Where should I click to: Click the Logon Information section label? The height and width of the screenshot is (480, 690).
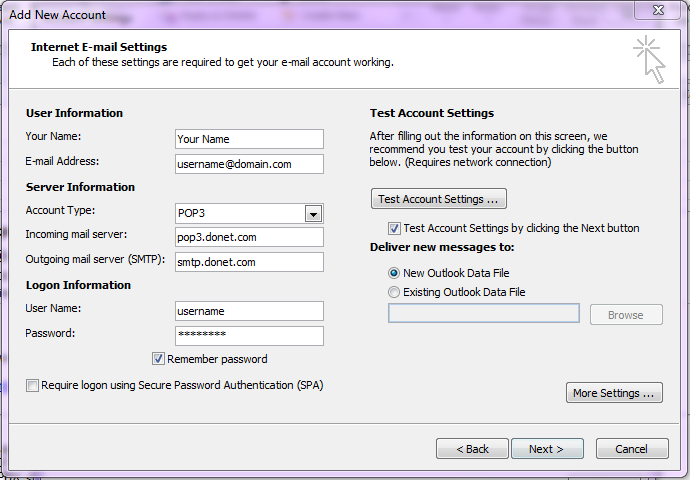78,285
